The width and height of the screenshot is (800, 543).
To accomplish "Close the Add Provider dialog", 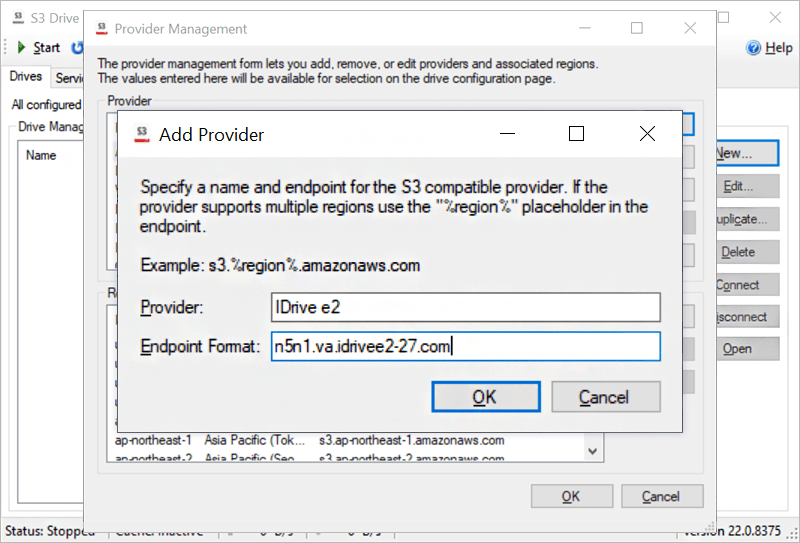I will [x=647, y=134].
